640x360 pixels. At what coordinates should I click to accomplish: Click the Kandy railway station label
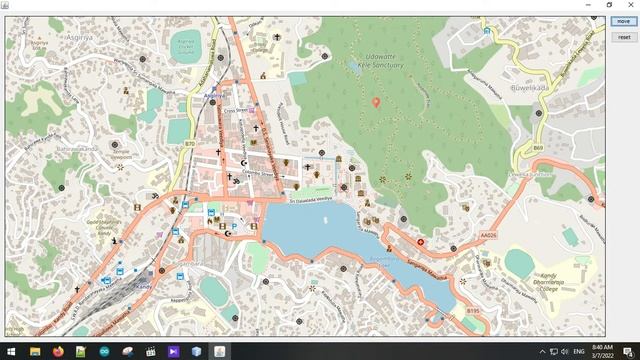tap(144, 287)
